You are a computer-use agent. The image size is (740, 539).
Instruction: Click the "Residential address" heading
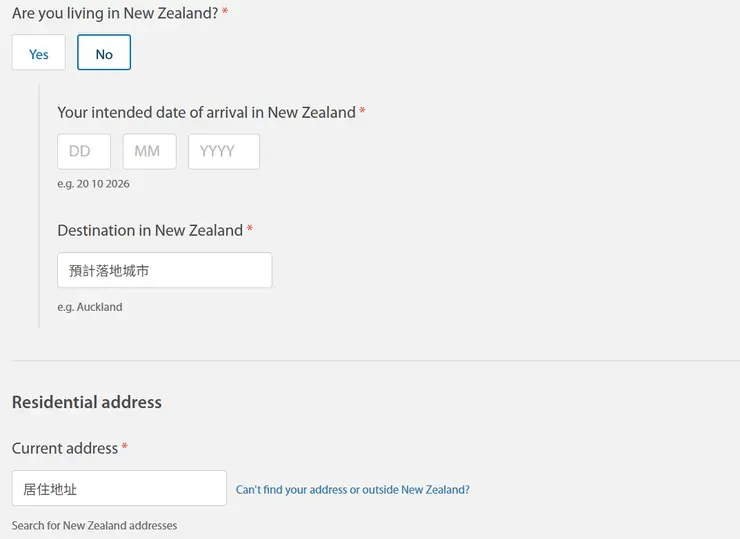(87, 402)
